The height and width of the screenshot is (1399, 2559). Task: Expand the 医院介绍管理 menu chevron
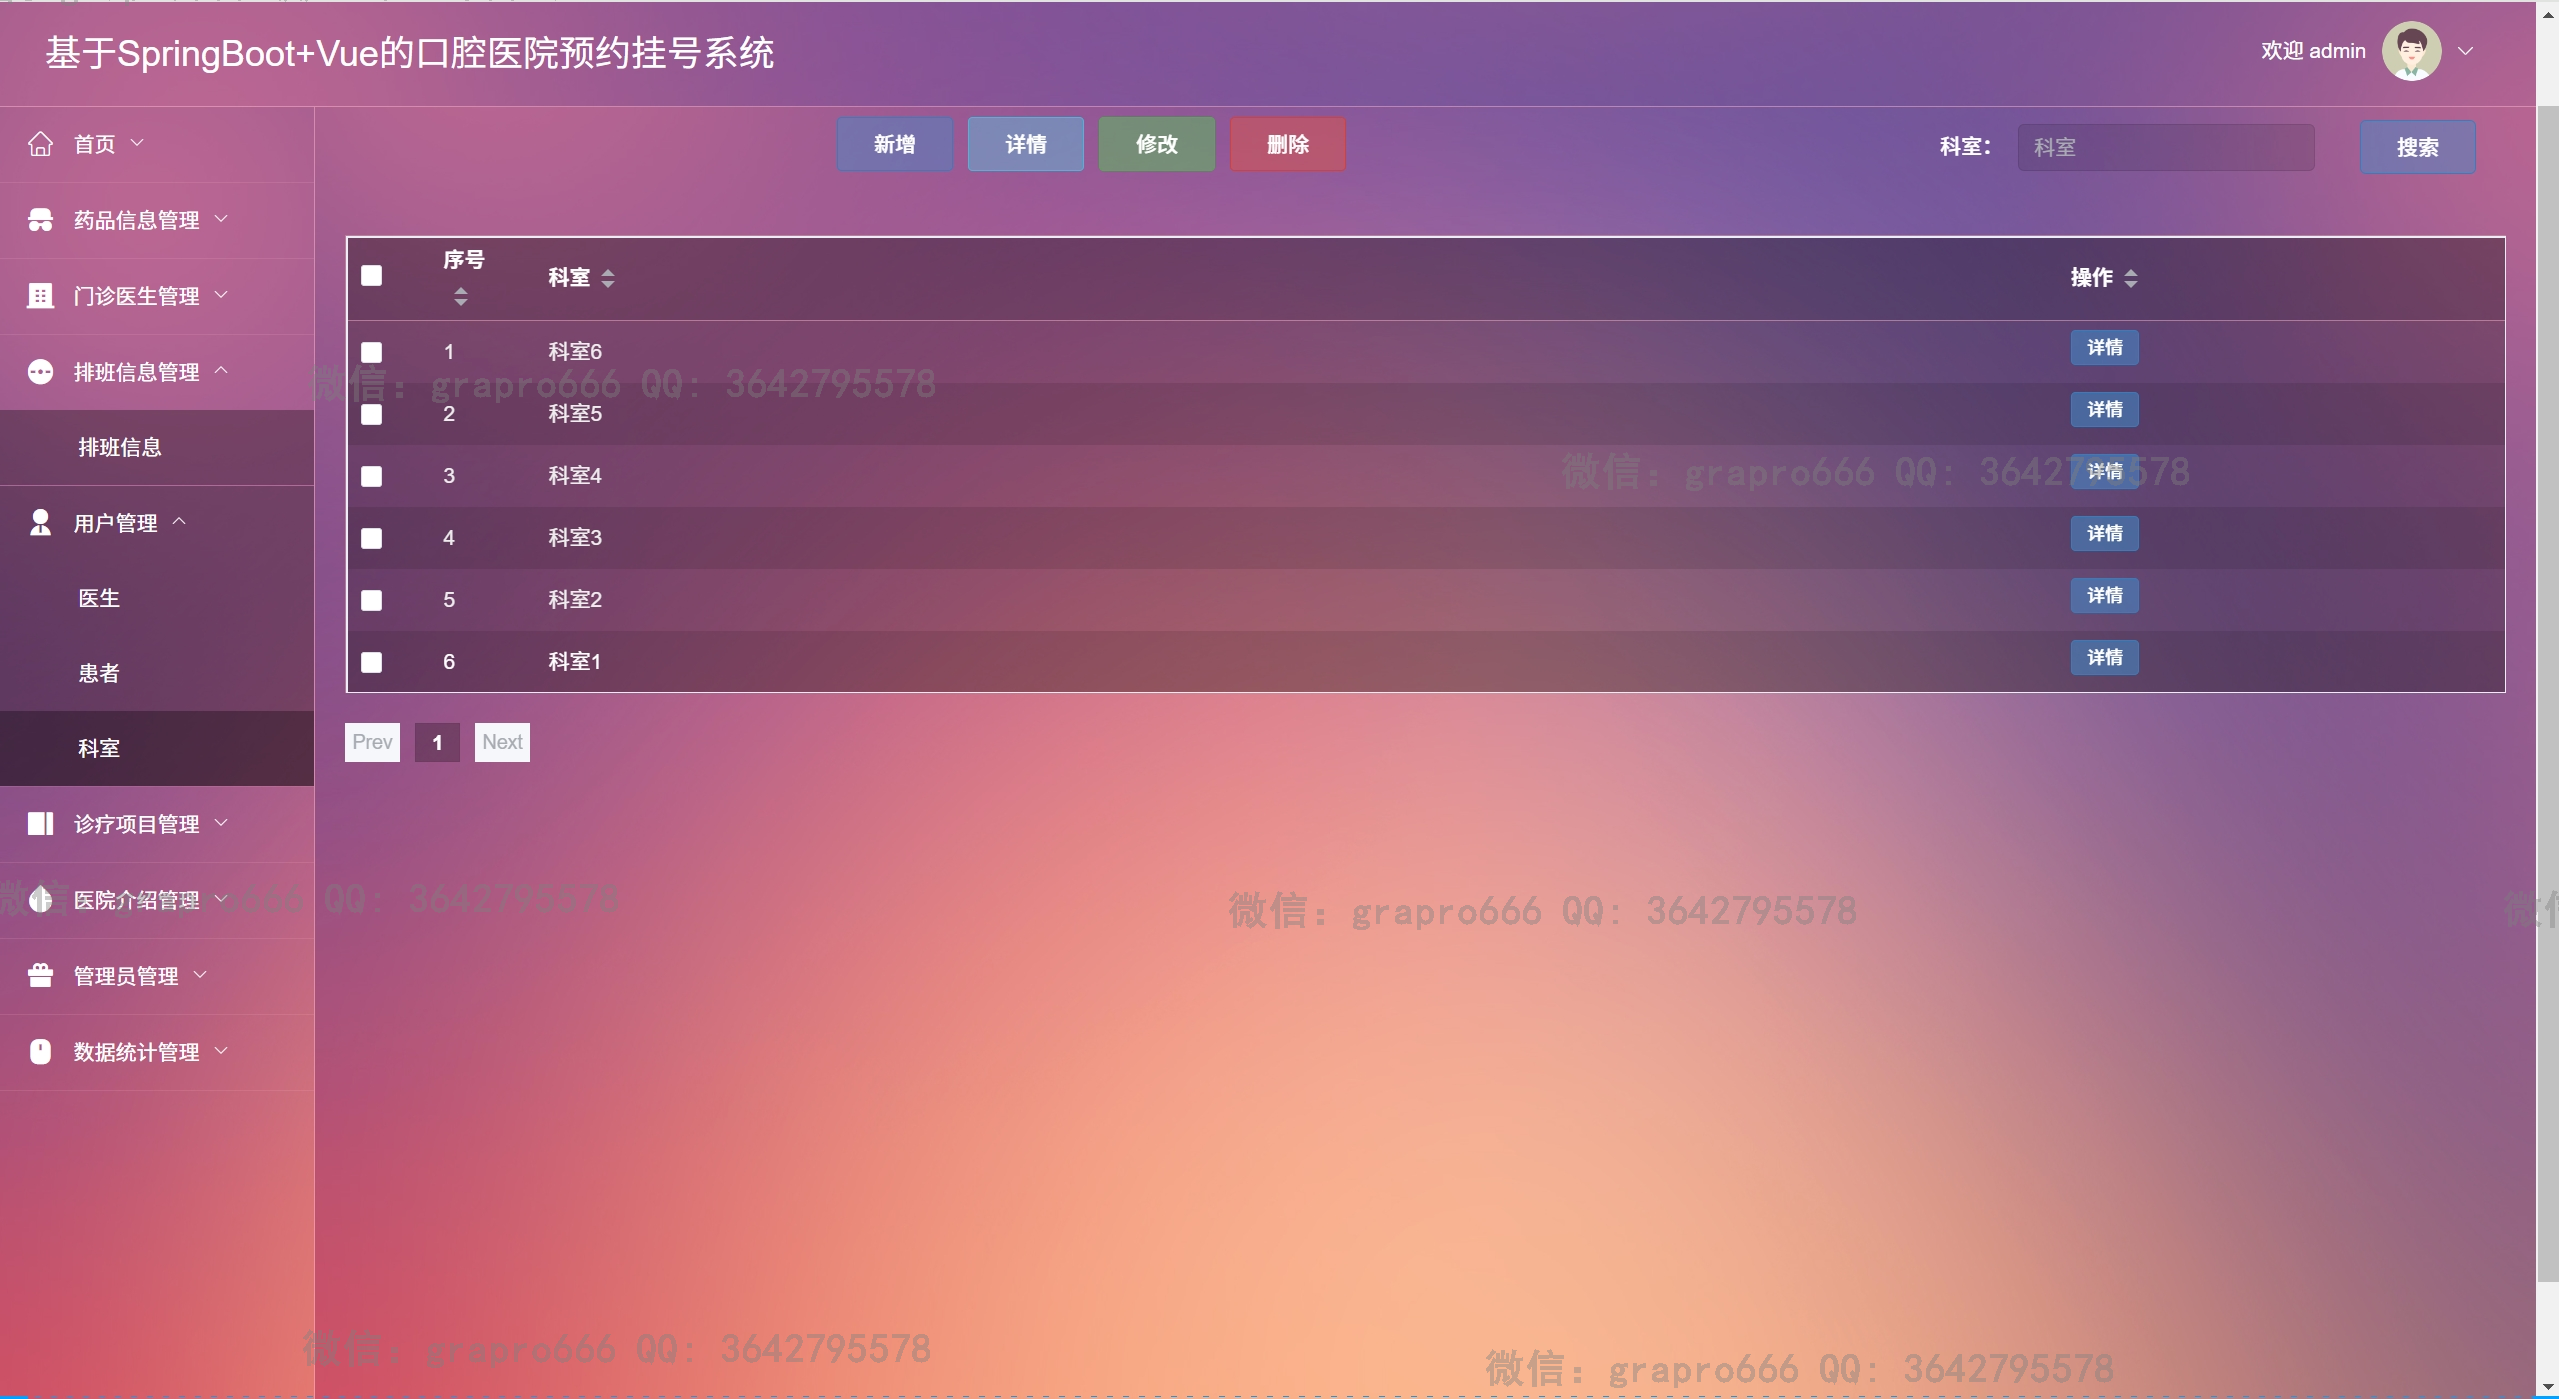221,899
